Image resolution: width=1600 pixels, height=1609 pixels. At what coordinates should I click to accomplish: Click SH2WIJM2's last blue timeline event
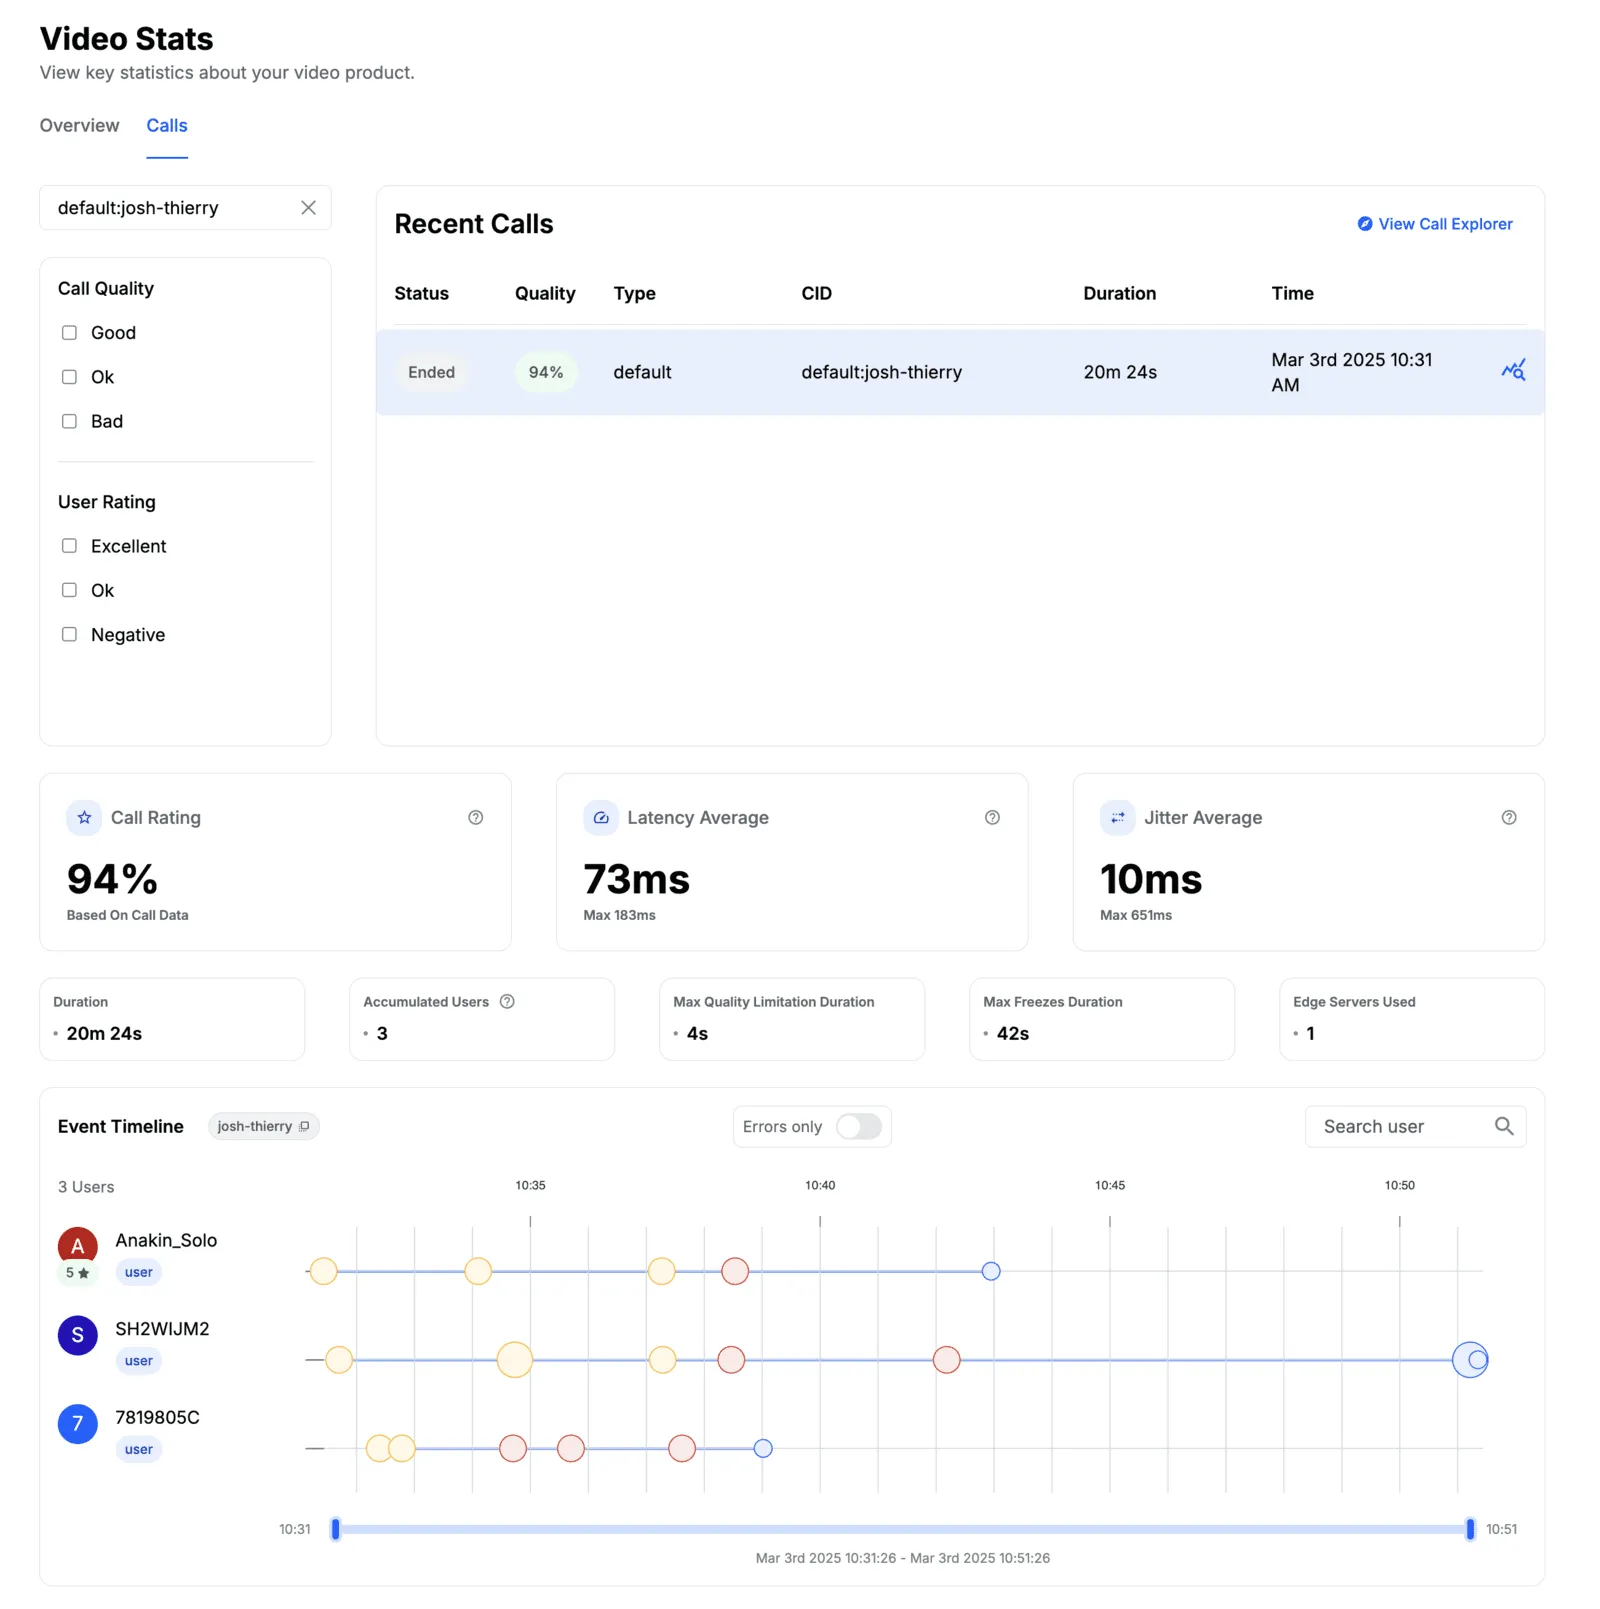pyautogui.click(x=1470, y=1359)
